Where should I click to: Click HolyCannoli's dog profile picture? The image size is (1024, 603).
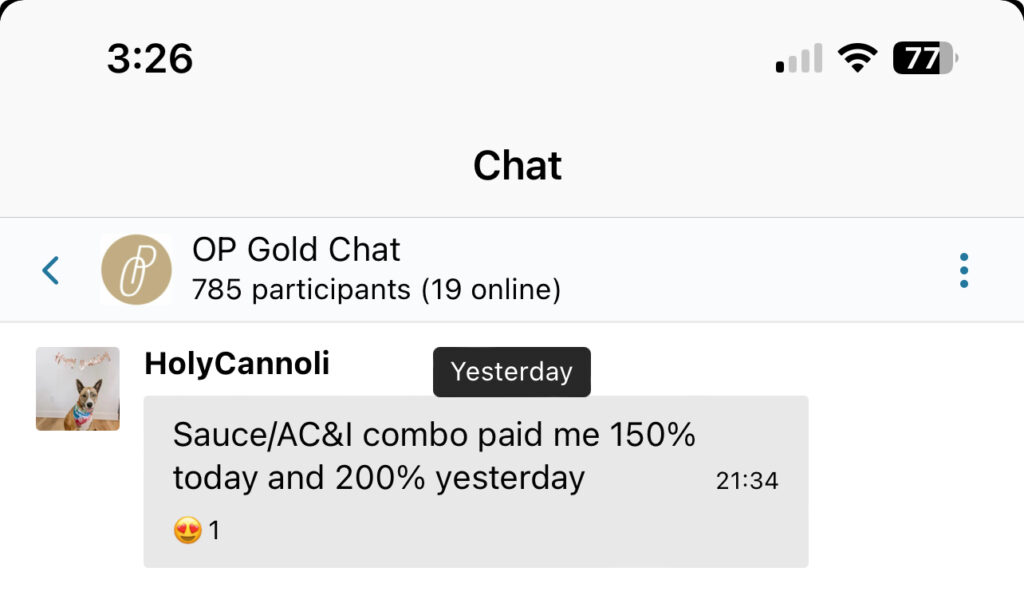tap(78, 389)
